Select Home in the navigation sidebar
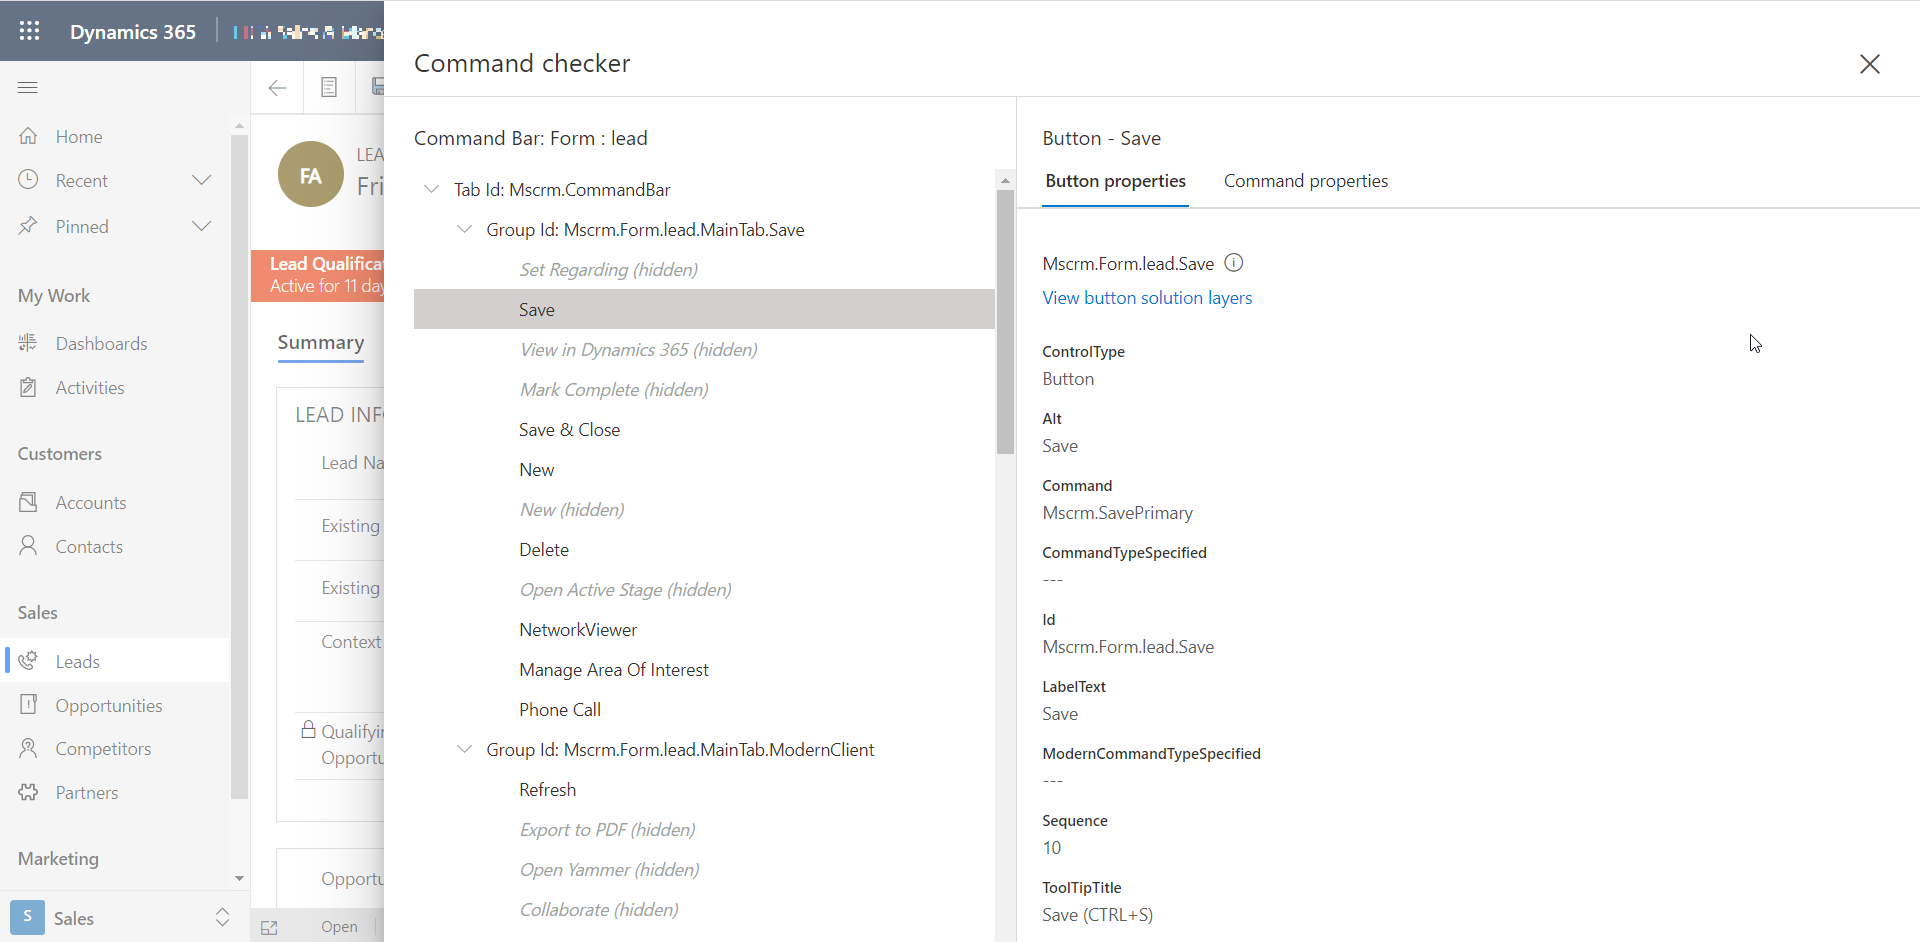 (79, 136)
